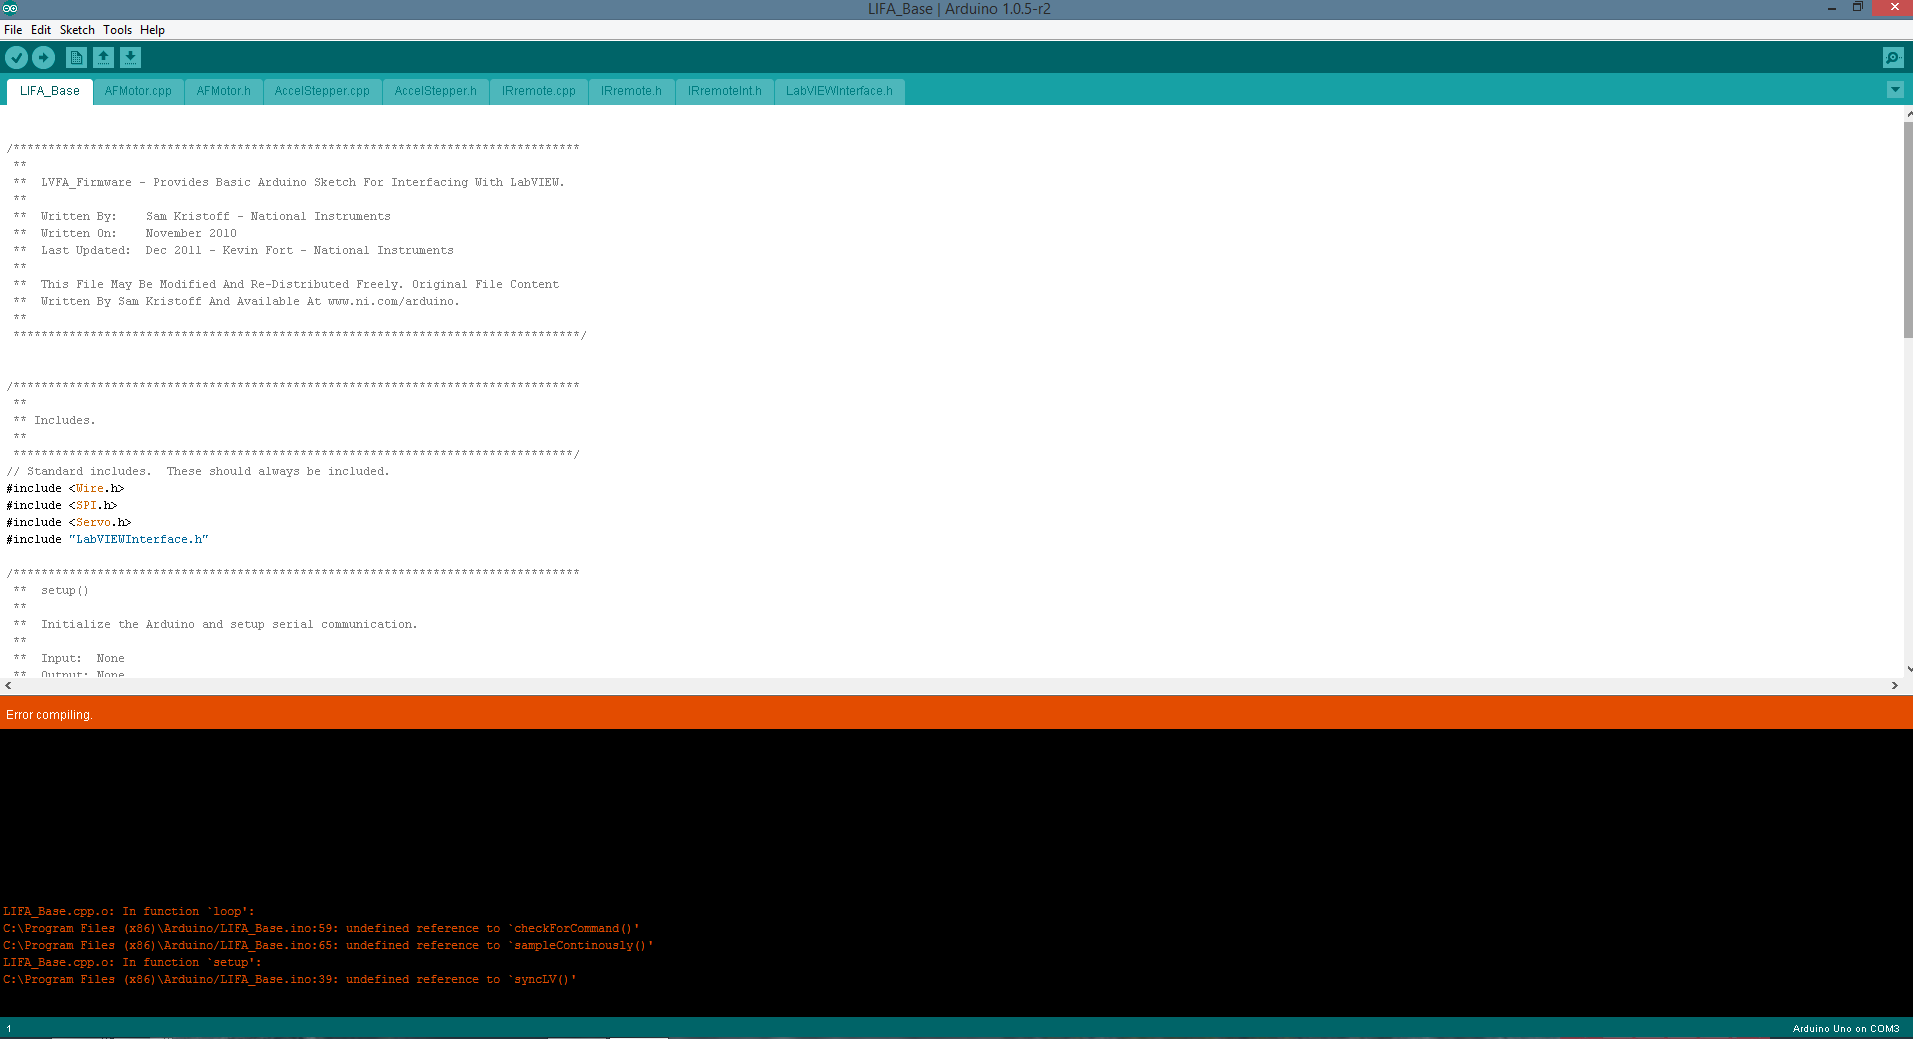This screenshot has width=1913, height=1039.
Task: Click the 'checkForCommand()' undefined reference error
Action: pyautogui.click(x=321, y=929)
